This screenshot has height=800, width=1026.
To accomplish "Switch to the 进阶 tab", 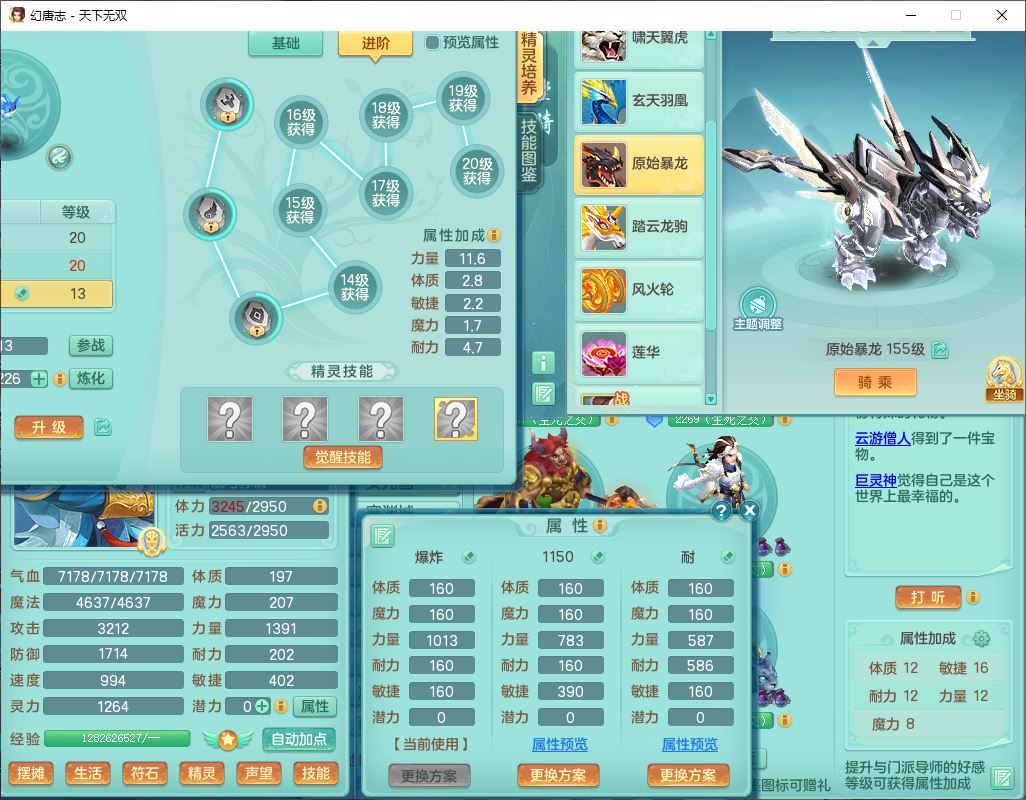I will pyautogui.click(x=375, y=43).
